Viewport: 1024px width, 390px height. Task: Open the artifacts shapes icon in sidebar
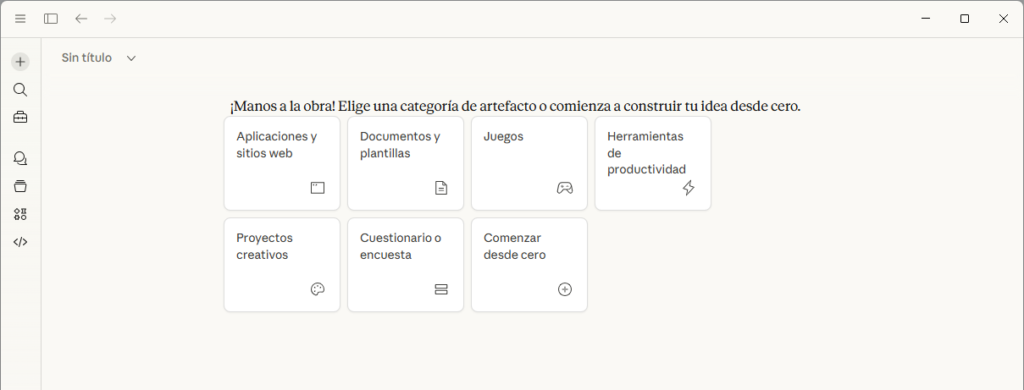(x=20, y=214)
